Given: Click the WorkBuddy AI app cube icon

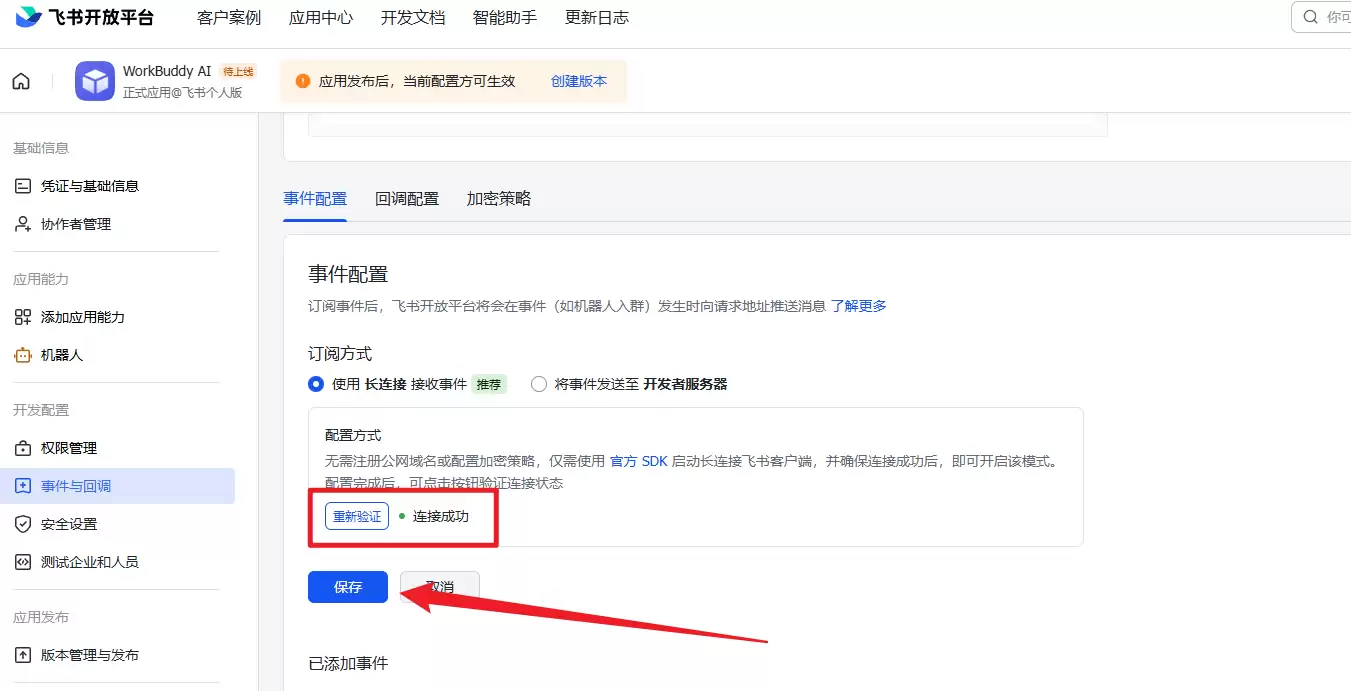Looking at the screenshot, I should (95, 81).
